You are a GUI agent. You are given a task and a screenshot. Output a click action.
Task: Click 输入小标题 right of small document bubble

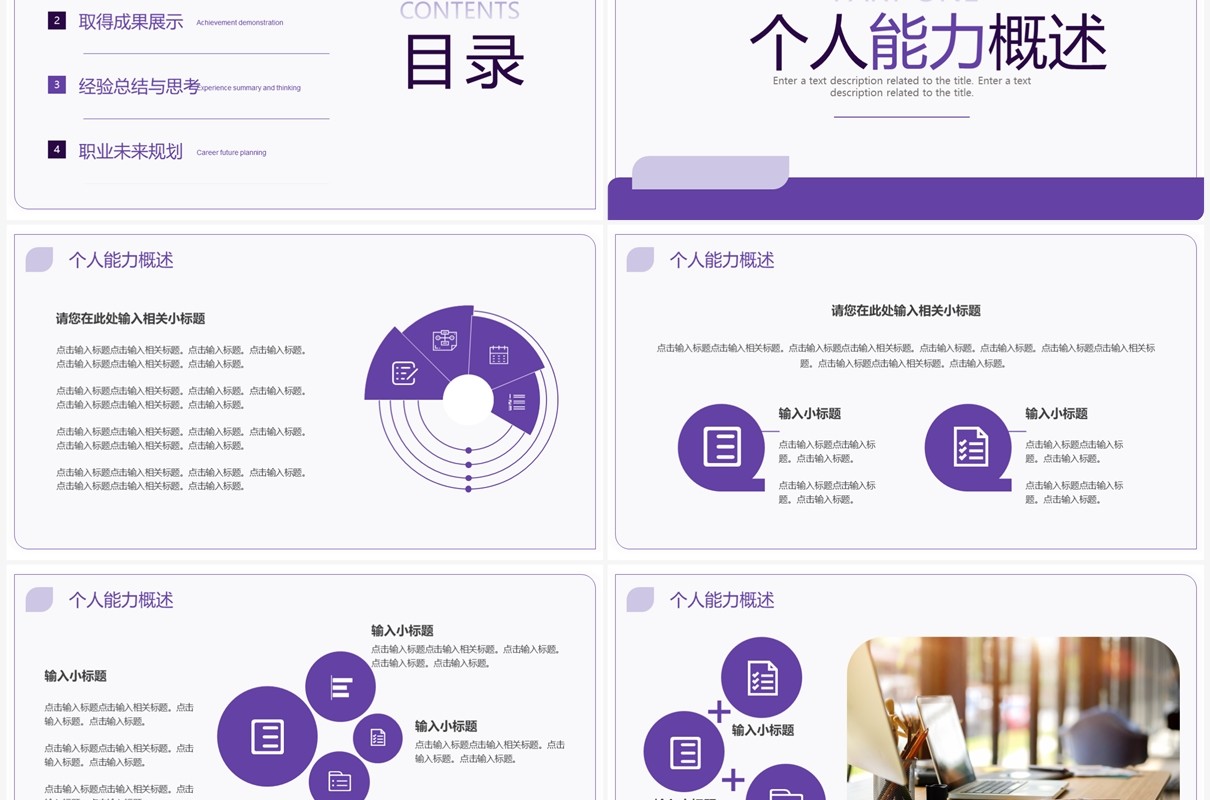click(x=446, y=727)
